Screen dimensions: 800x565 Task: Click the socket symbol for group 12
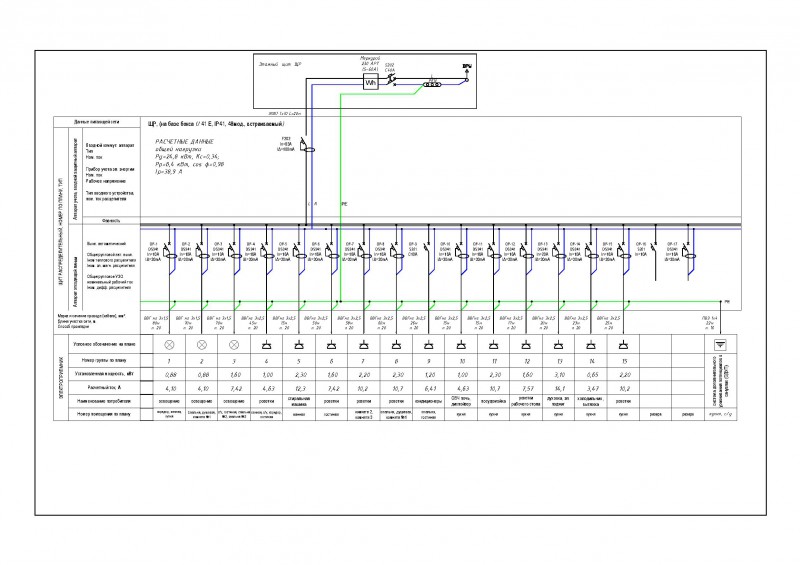(526, 346)
